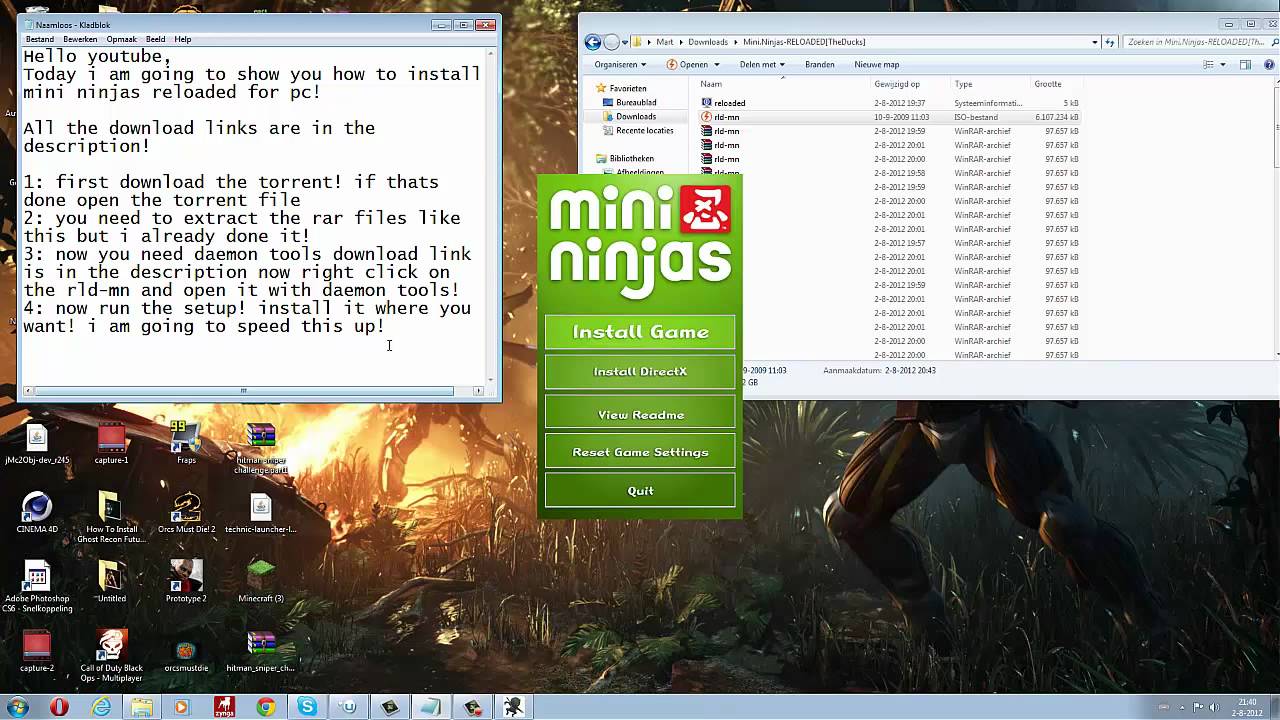Open How To Install Ghost Recon folder
The height and width of the screenshot is (720, 1280).
tap(111, 518)
